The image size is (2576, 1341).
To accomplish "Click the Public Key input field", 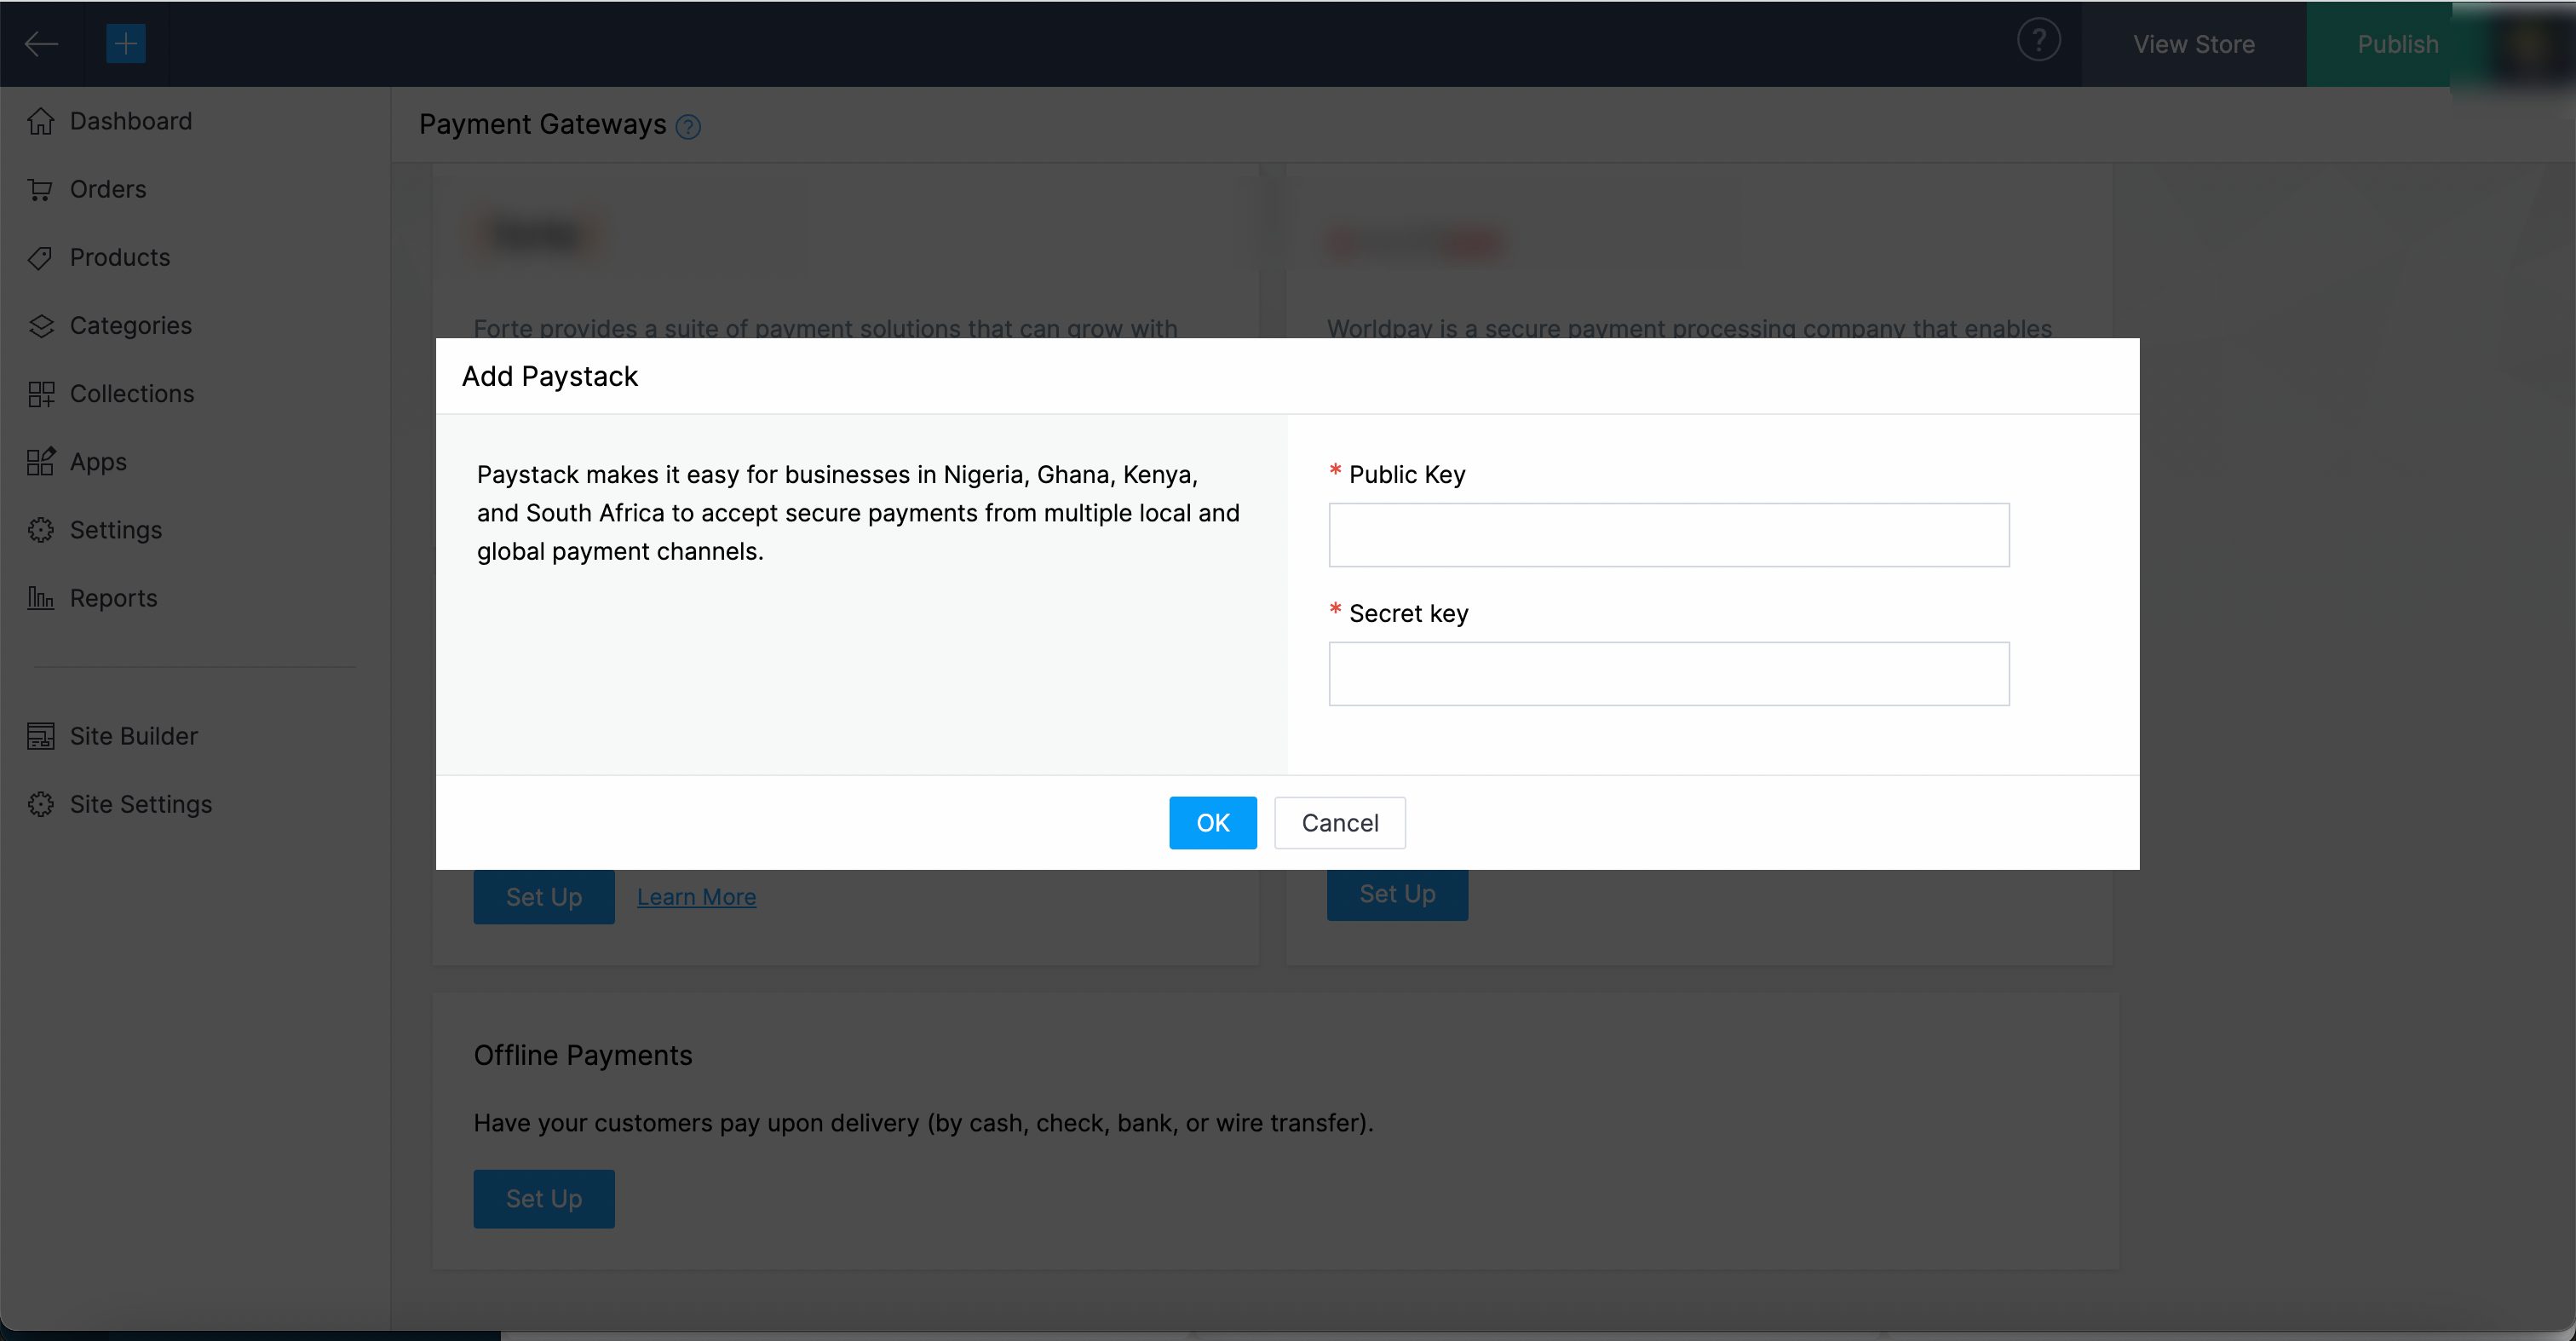I will (1670, 535).
